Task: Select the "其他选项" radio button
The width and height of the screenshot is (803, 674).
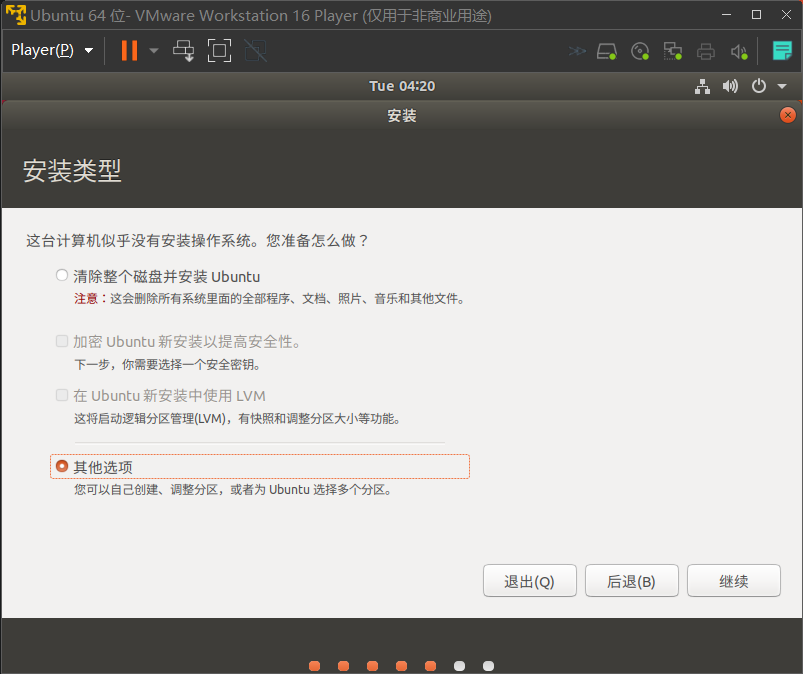Action: point(63,466)
